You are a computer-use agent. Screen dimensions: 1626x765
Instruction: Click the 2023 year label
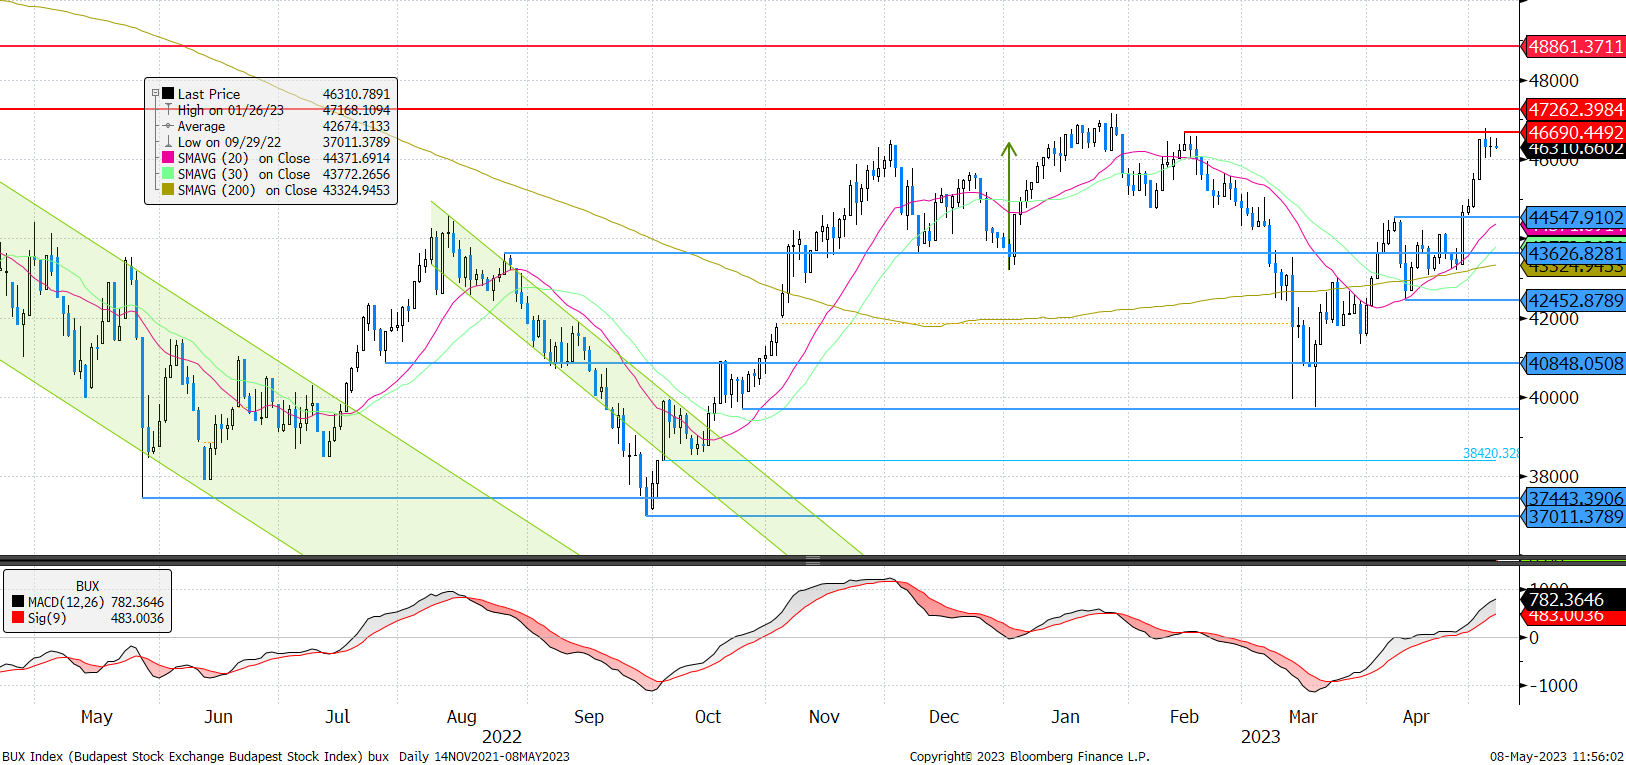click(1261, 737)
